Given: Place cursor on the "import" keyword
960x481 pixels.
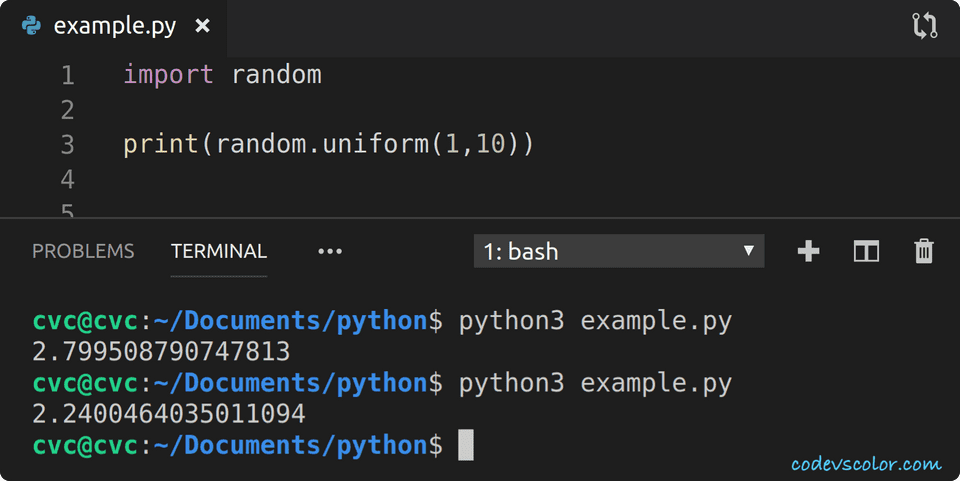Looking at the screenshot, I should [x=168, y=75].
